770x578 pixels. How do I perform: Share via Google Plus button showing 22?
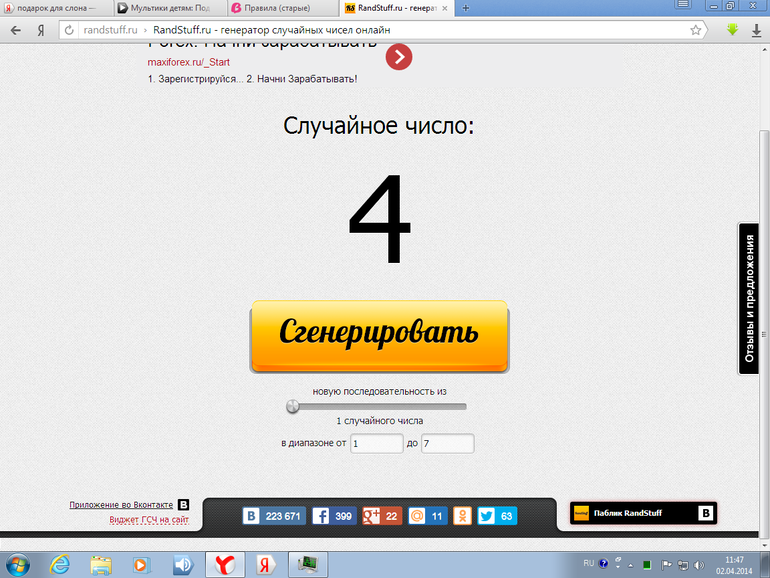tap(382, 516)
